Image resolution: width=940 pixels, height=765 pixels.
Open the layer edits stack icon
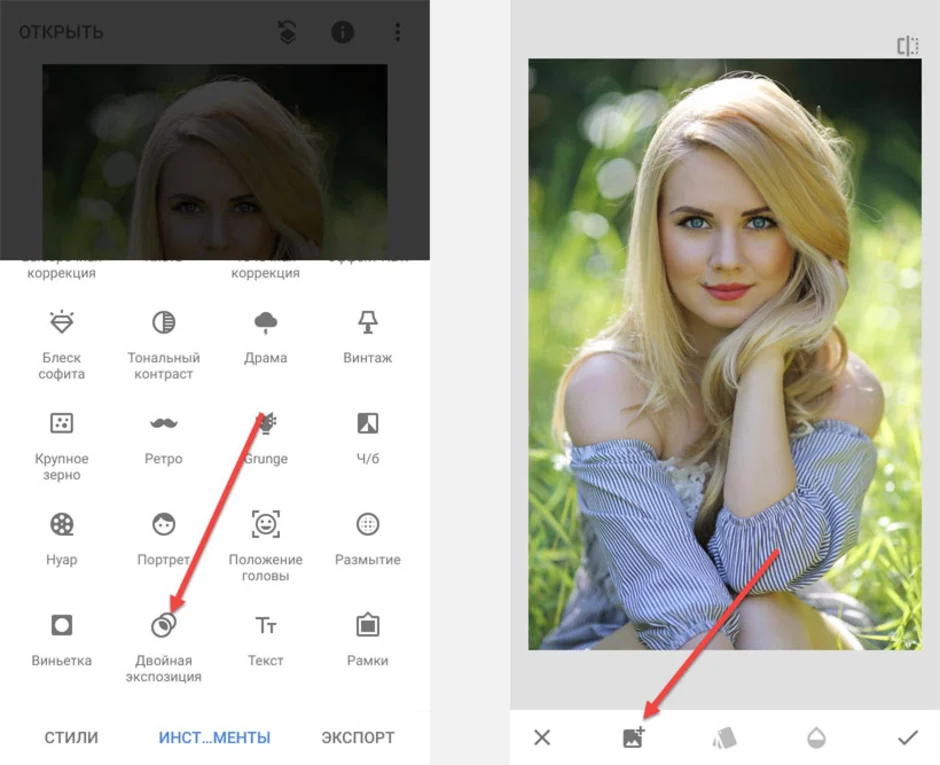(x=288, y=32)
